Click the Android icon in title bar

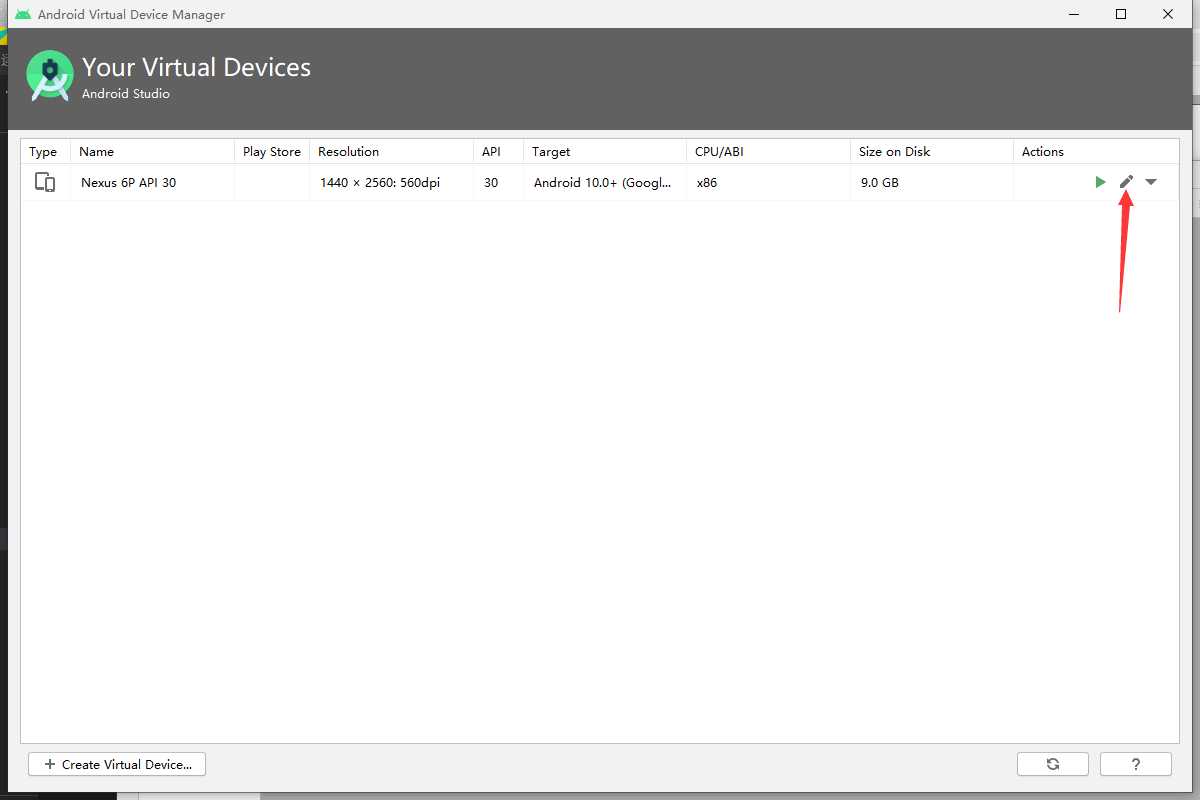(23, 14)
